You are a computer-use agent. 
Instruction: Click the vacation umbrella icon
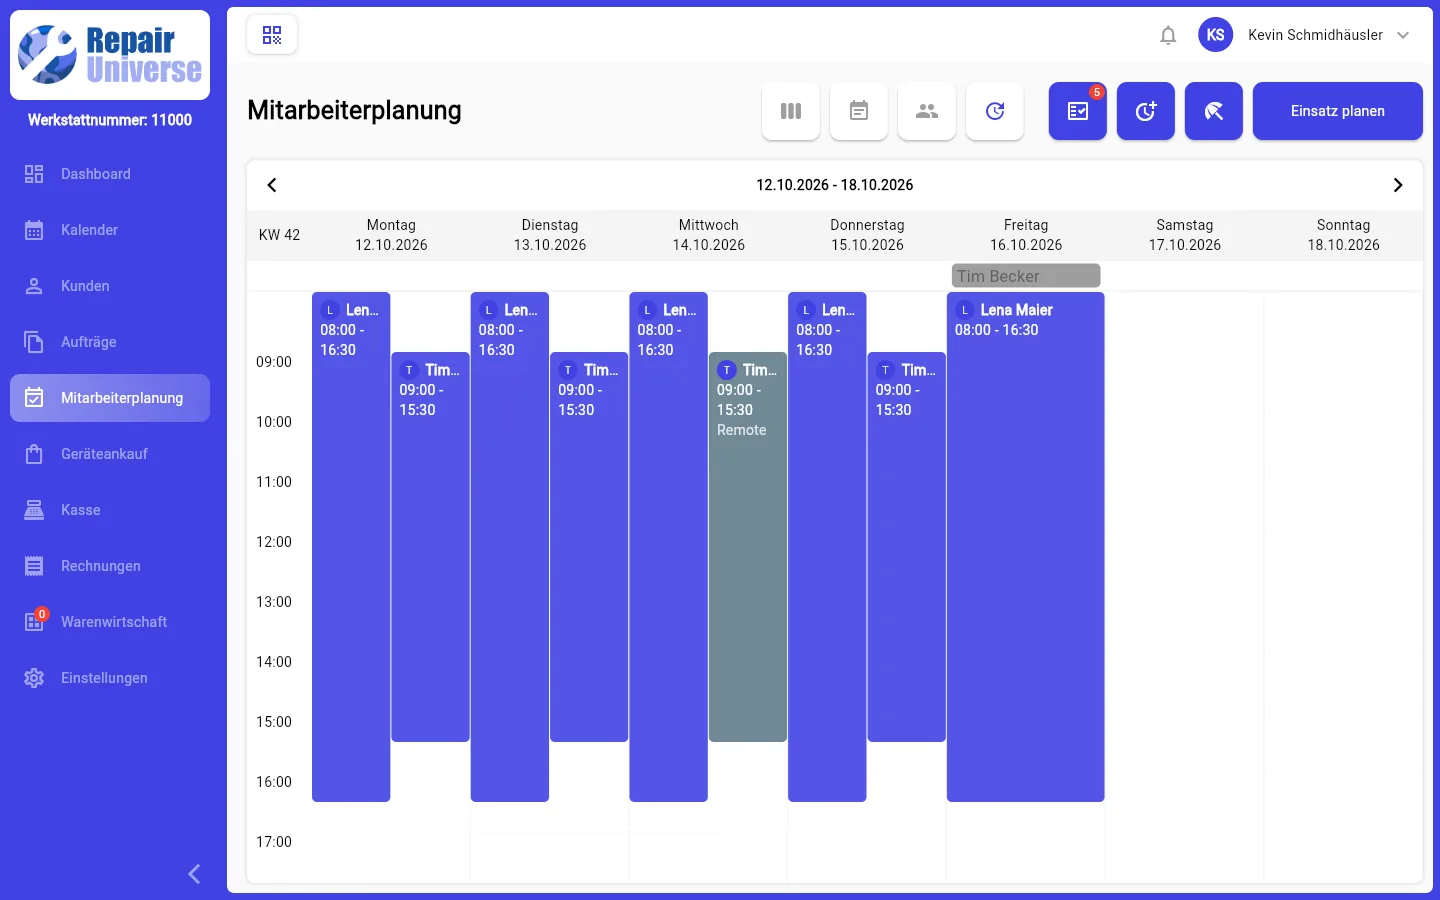1214,111
